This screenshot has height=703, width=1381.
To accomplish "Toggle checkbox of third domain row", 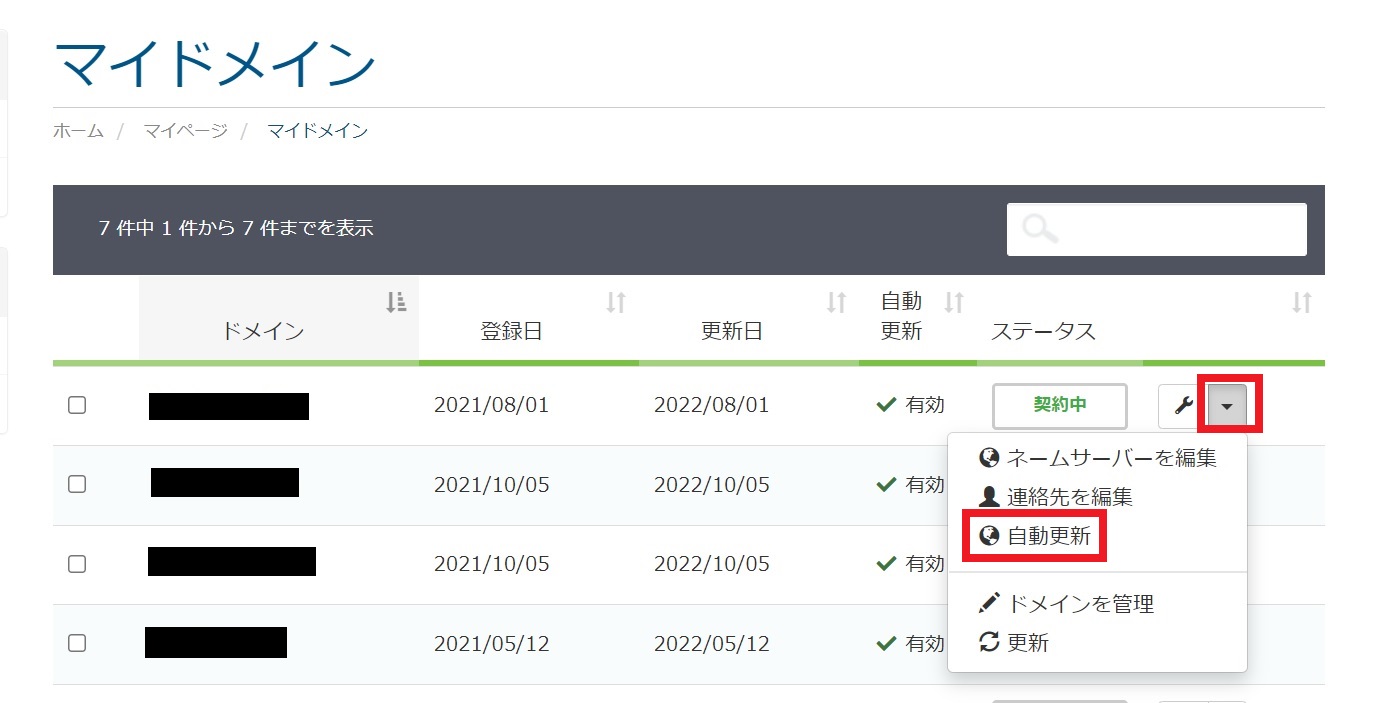I will tap(77, 563).
